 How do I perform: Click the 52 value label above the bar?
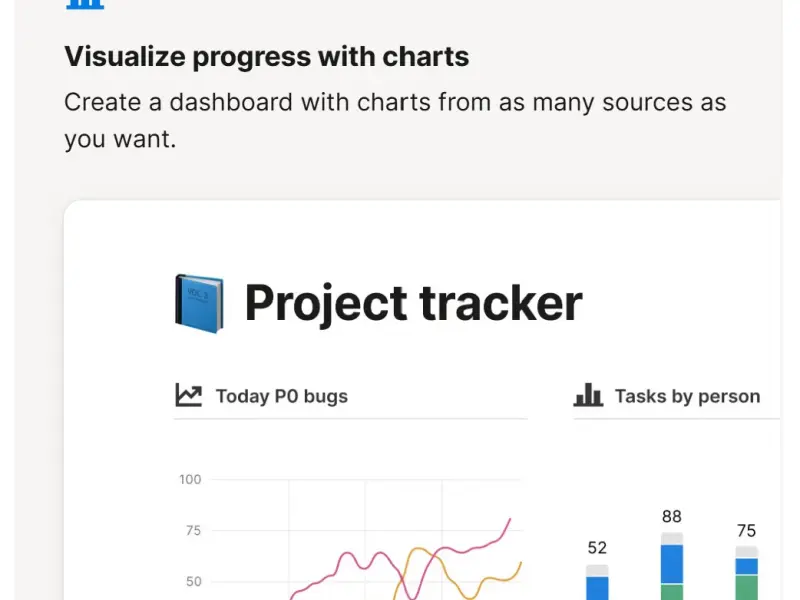pos(597,547)
